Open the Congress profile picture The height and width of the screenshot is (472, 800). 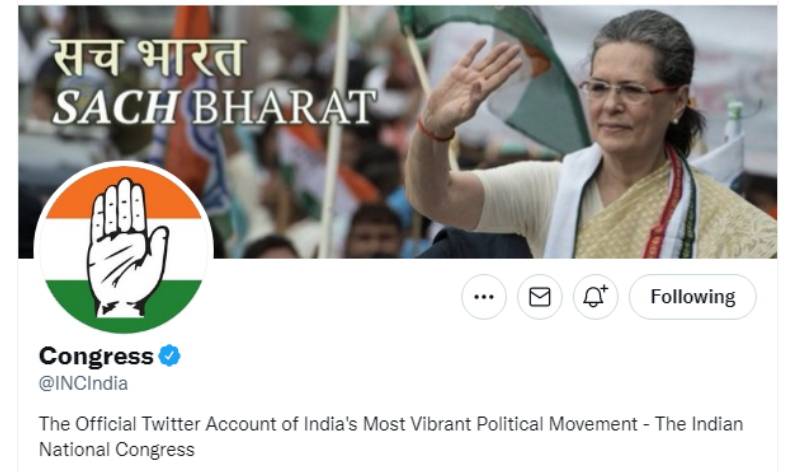(124, 247)
